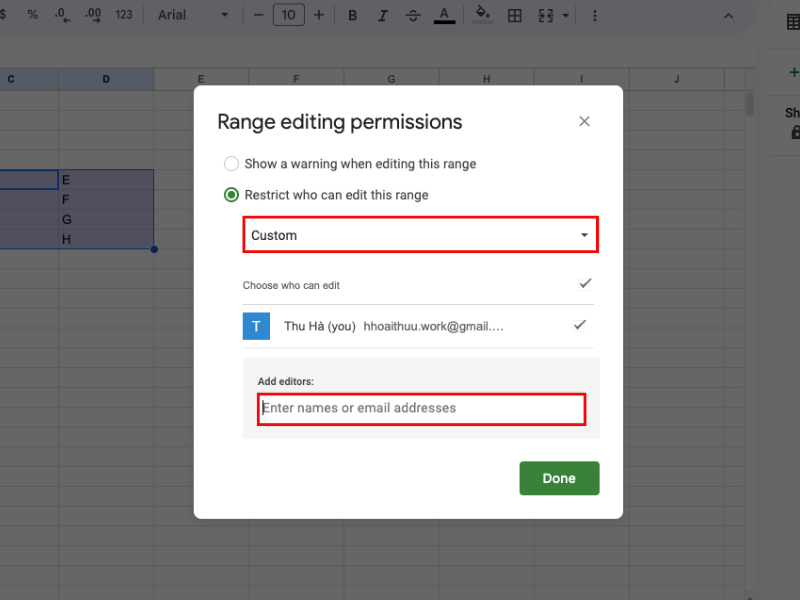Select 'Show a warning when editing this range'
The height and width of the screenshot is (600, 800).
(231, 164)
